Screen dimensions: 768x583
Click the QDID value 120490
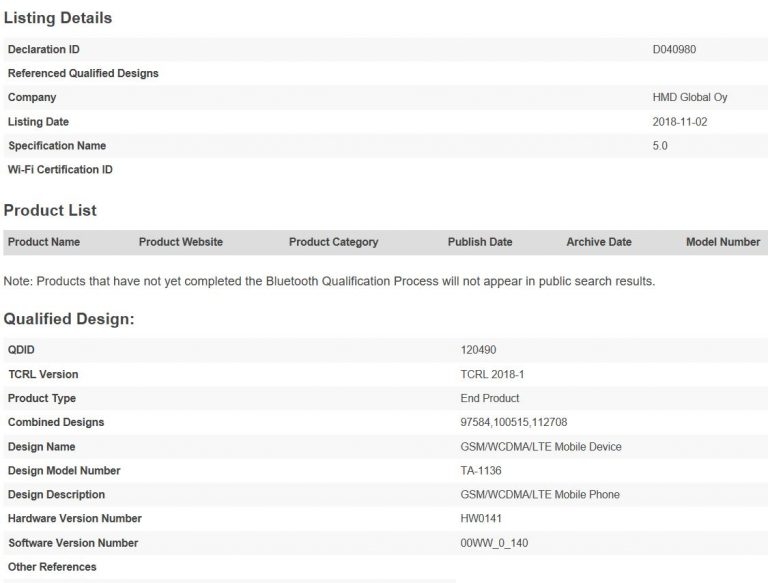tap(477, 351)
